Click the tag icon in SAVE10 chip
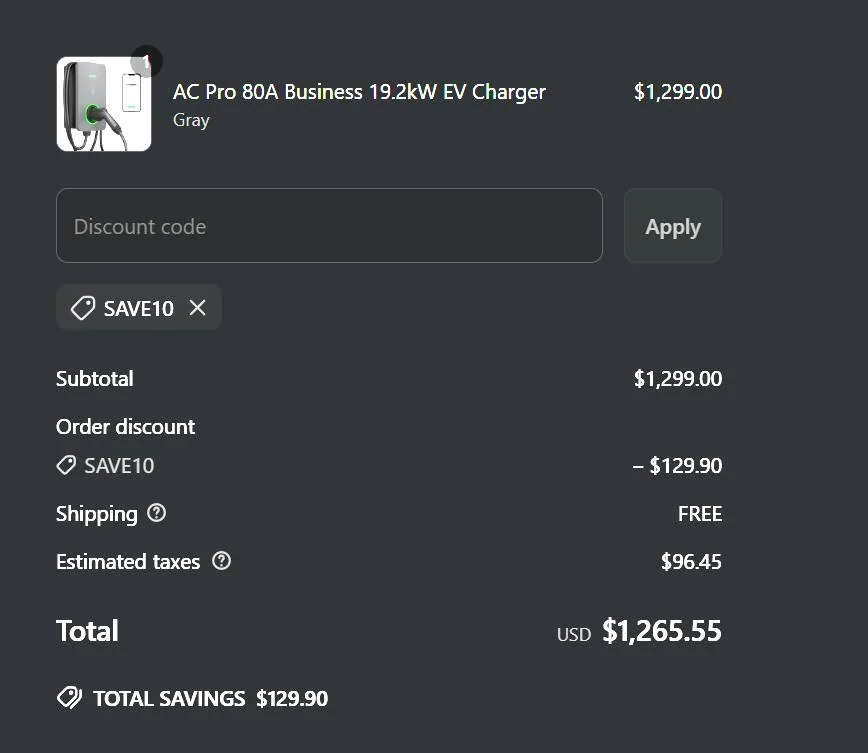Viewport: 868px width, 753px height. [x=83, y=308]
